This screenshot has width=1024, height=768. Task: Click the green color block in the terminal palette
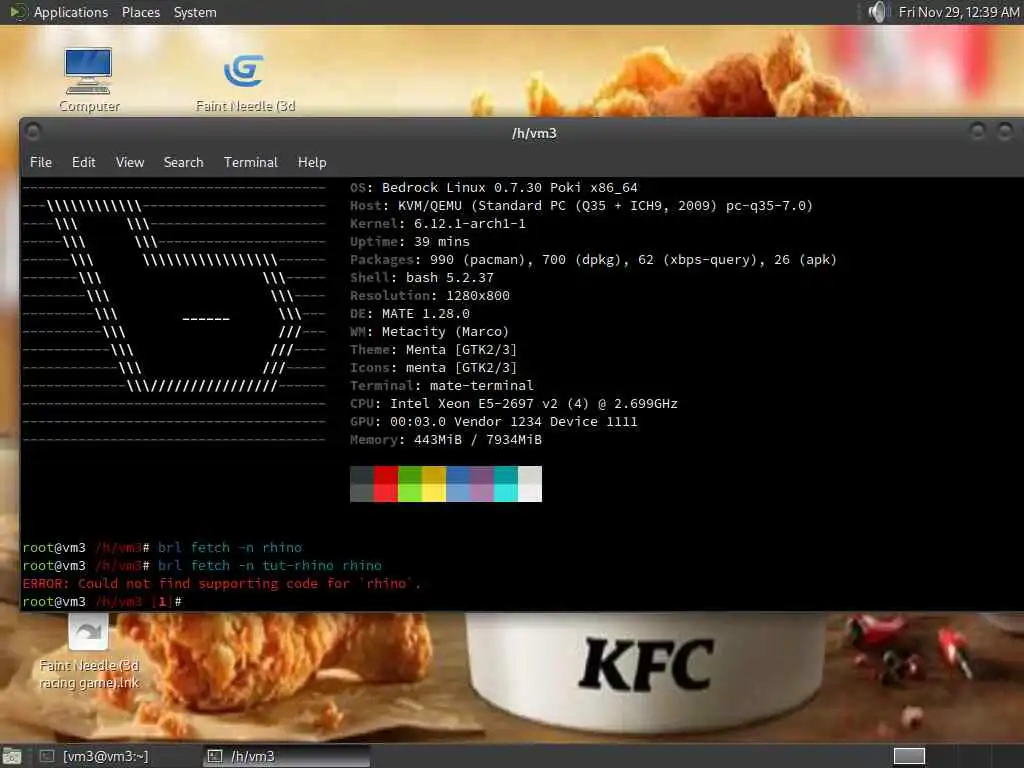(x=410, y=484)
